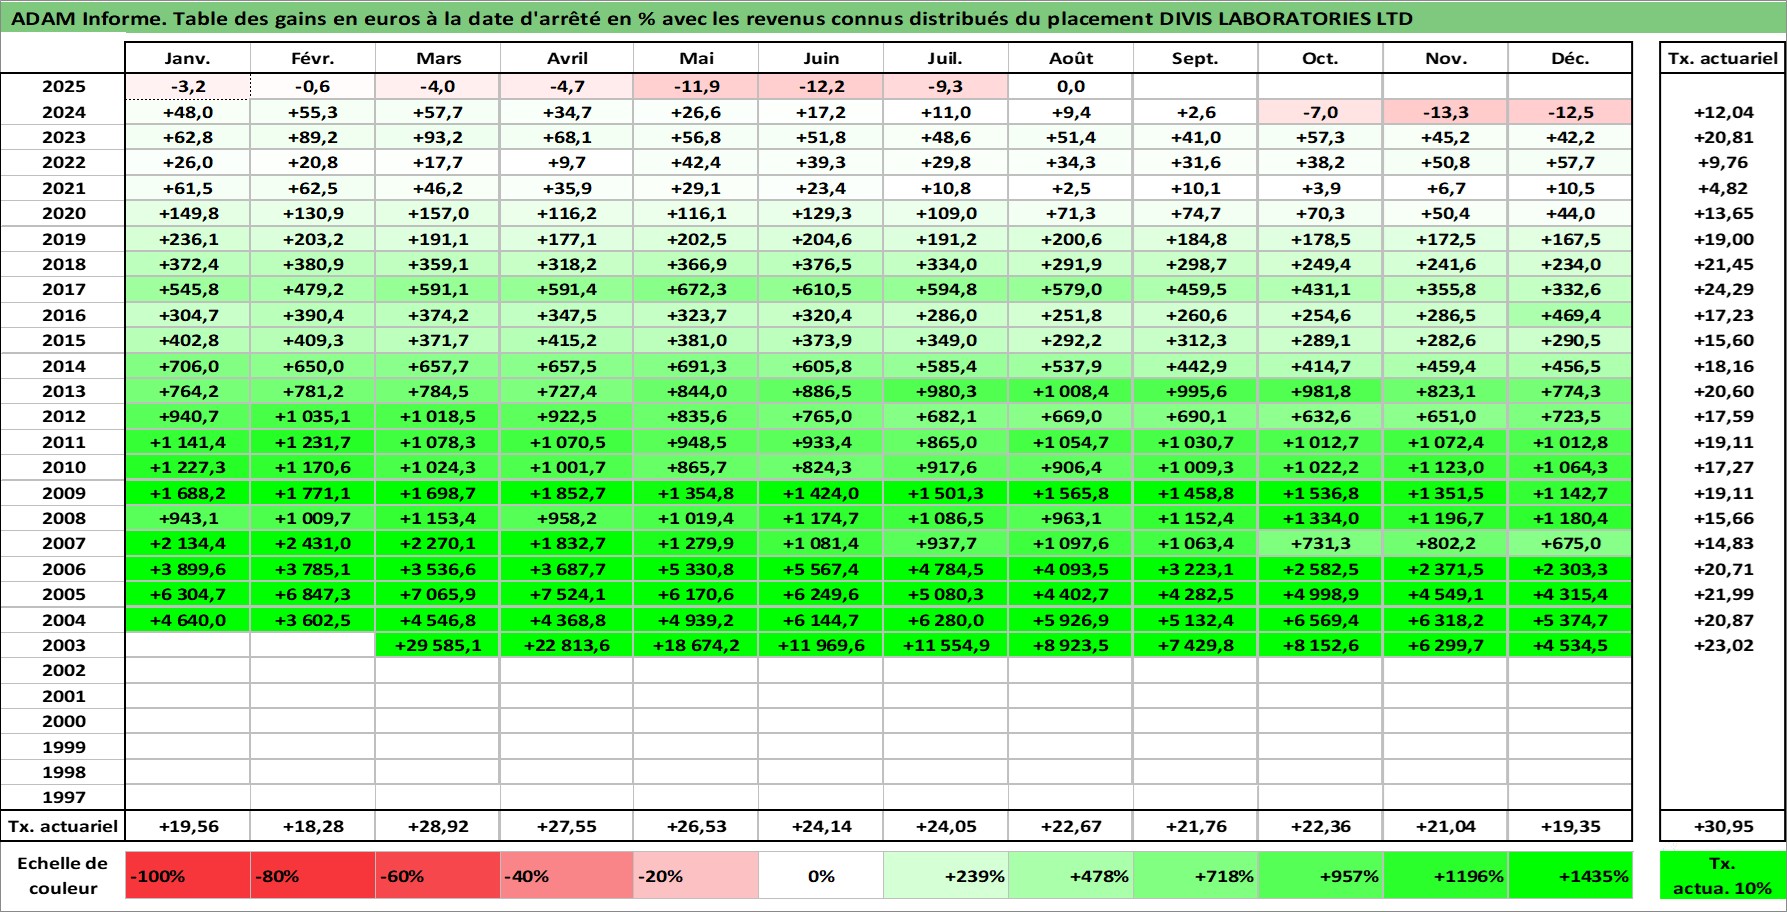
Task: Click the green 'Tx. actua. 10%' legend box
Action: coord(1722,876)
